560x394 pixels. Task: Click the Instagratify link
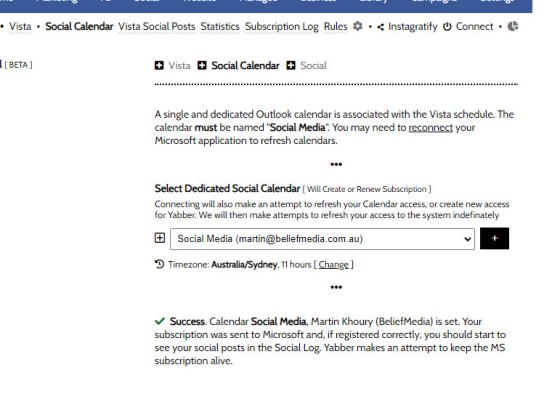point(412,27)
